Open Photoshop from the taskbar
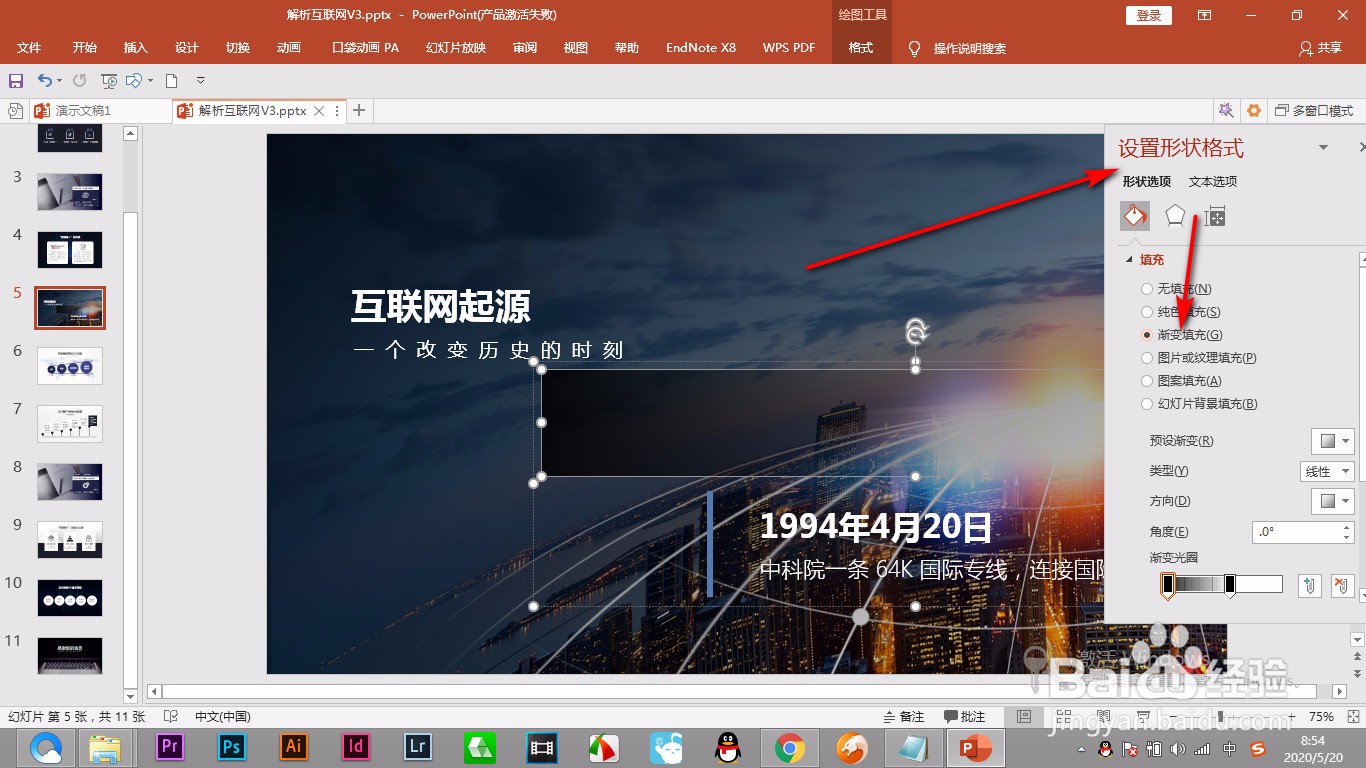The height and width of the screenshot is (768, 1366). 231,747
